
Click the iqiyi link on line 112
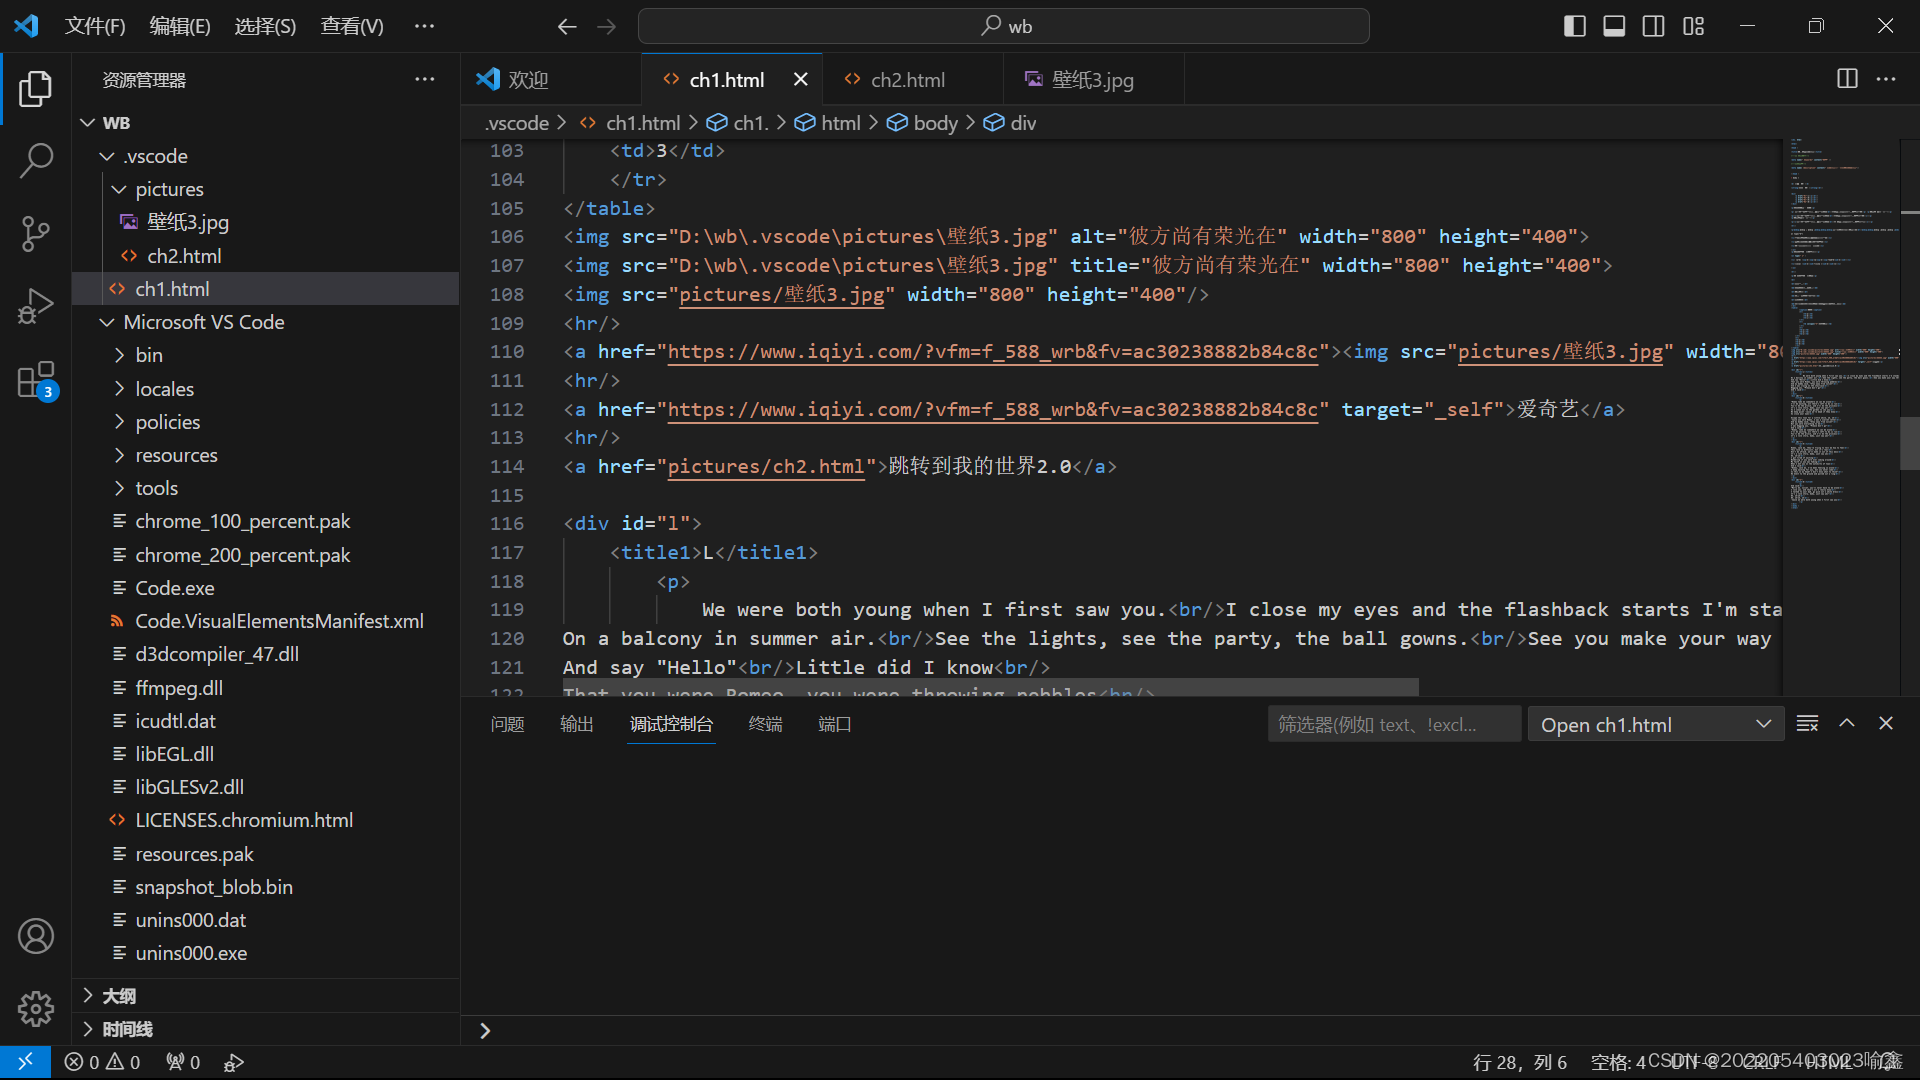(992, 409)
